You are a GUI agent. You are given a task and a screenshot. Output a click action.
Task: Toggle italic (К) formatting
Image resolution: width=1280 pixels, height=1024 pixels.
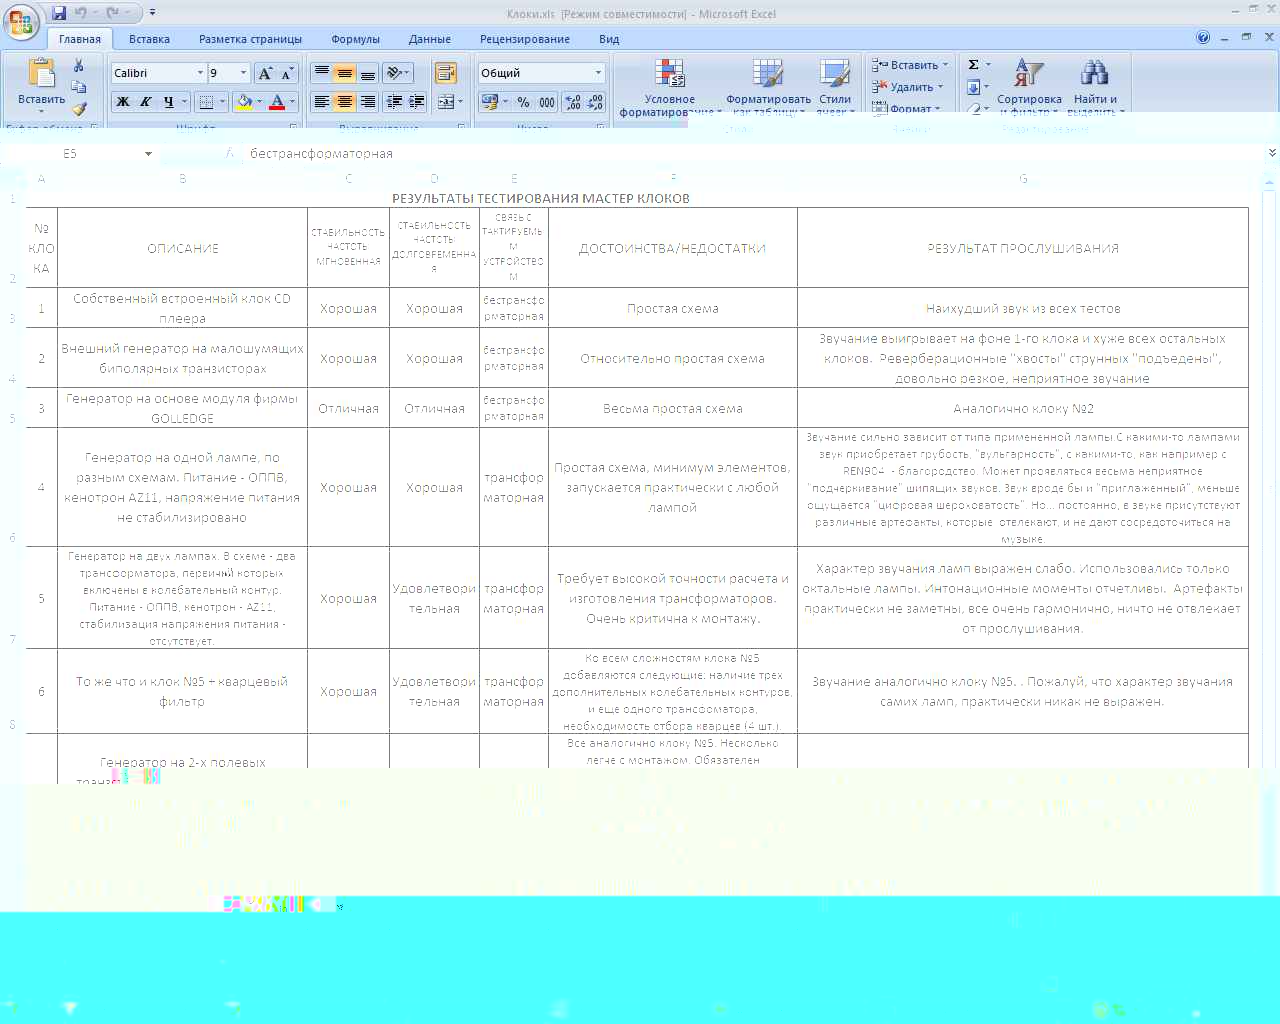click(146, 102)
